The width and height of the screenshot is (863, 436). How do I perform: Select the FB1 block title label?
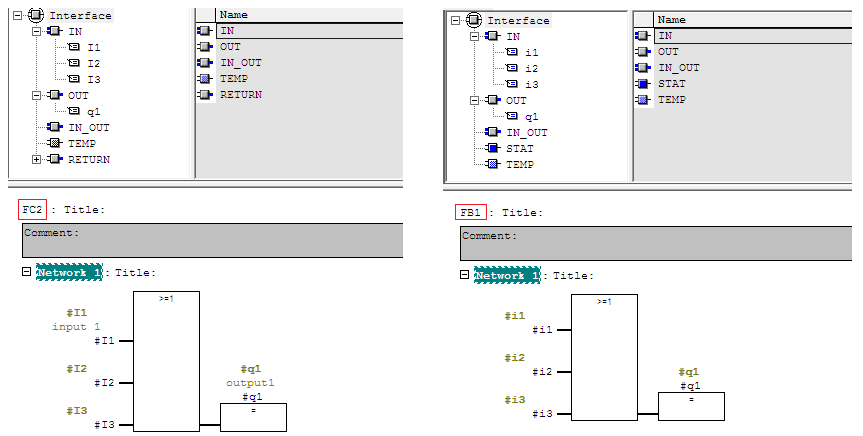coord(468,212)
